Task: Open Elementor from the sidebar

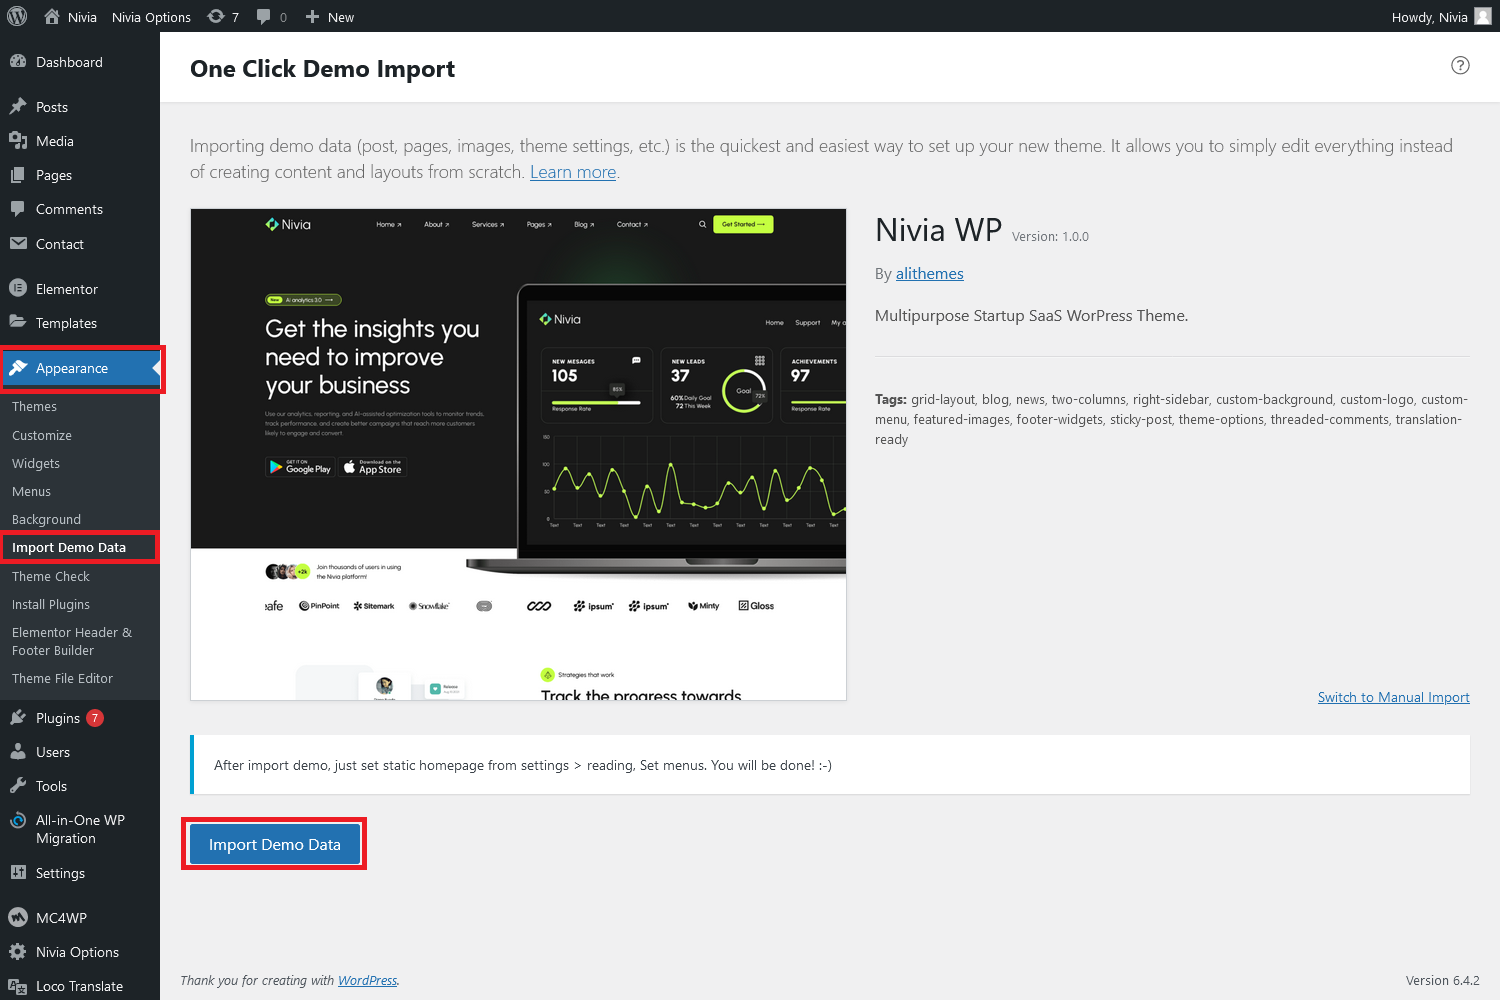Action: point(66,289)
